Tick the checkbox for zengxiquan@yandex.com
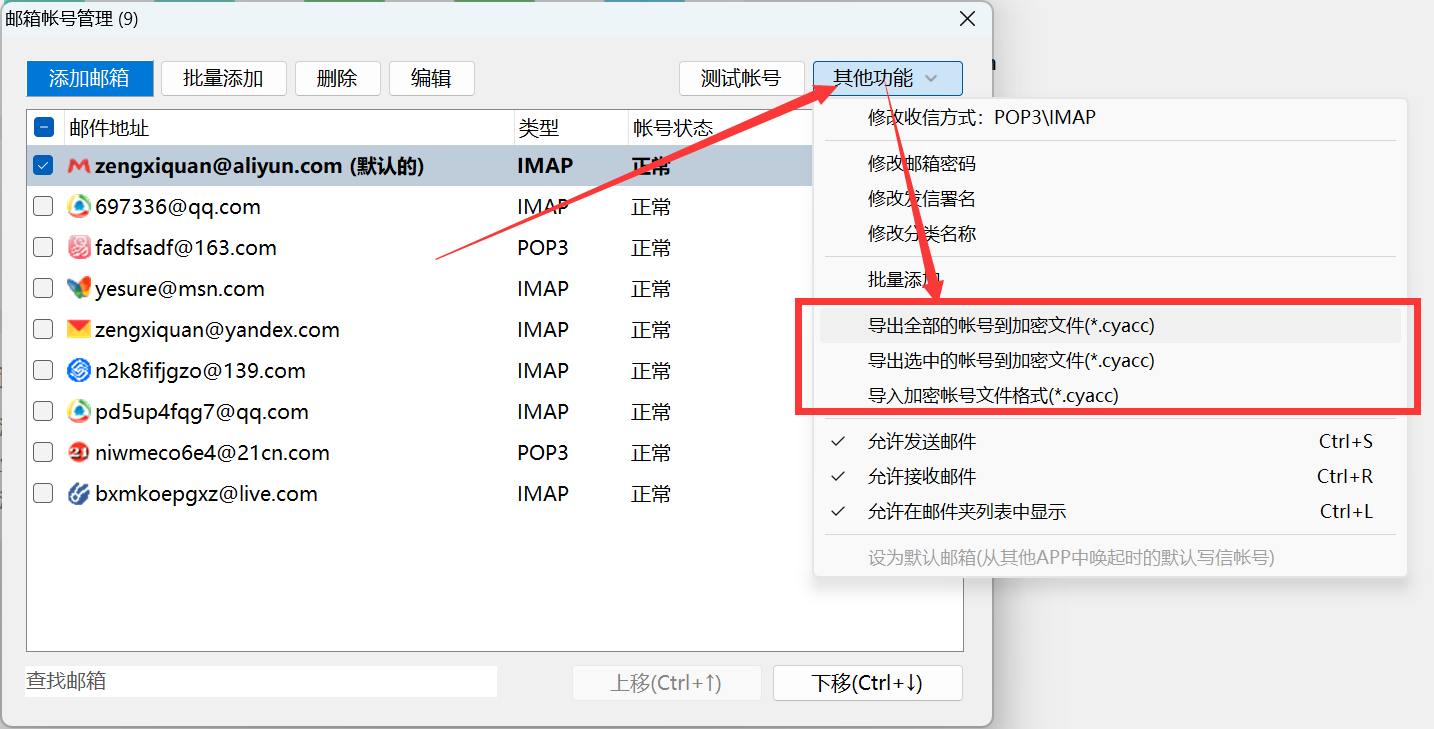Screen dimensions: 1434x729 tap(44, 330)
